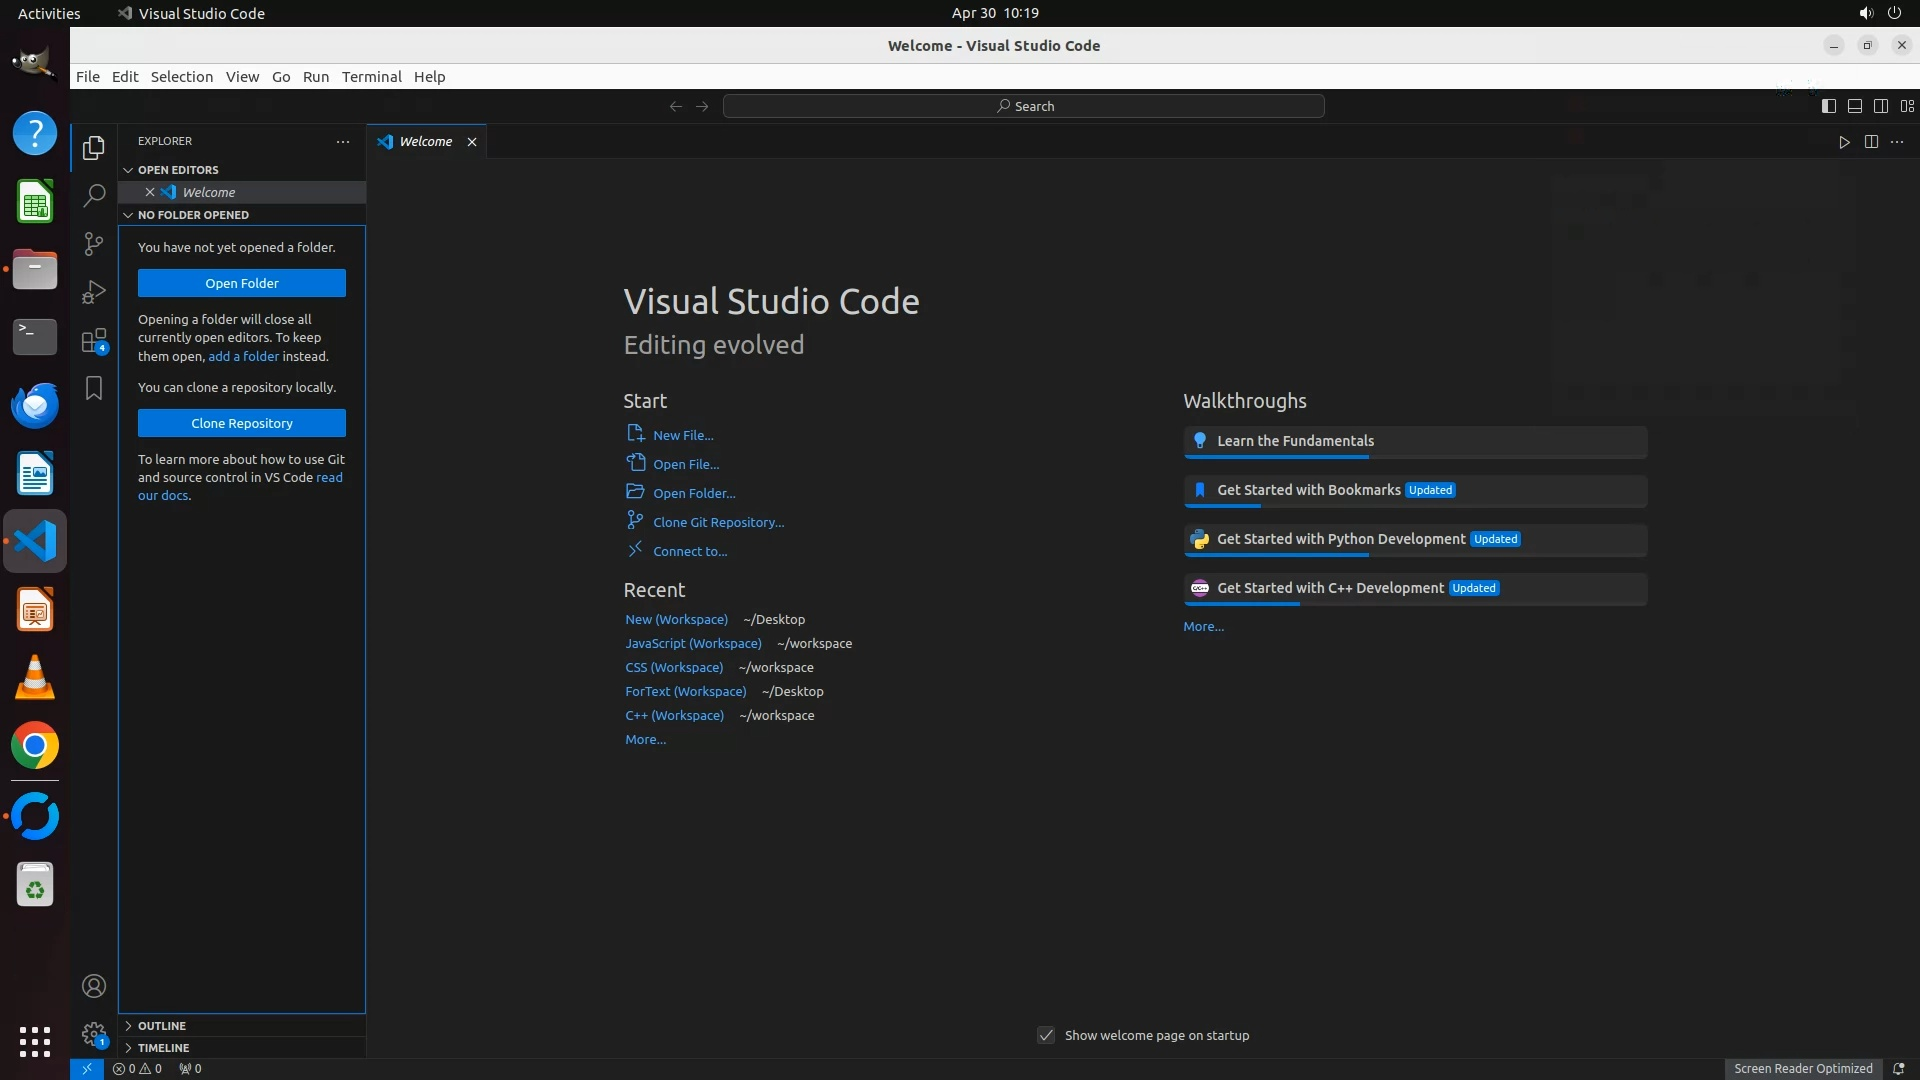Toggle the primary side bar visibility

pyautogui.click(x=1828, y=106)
